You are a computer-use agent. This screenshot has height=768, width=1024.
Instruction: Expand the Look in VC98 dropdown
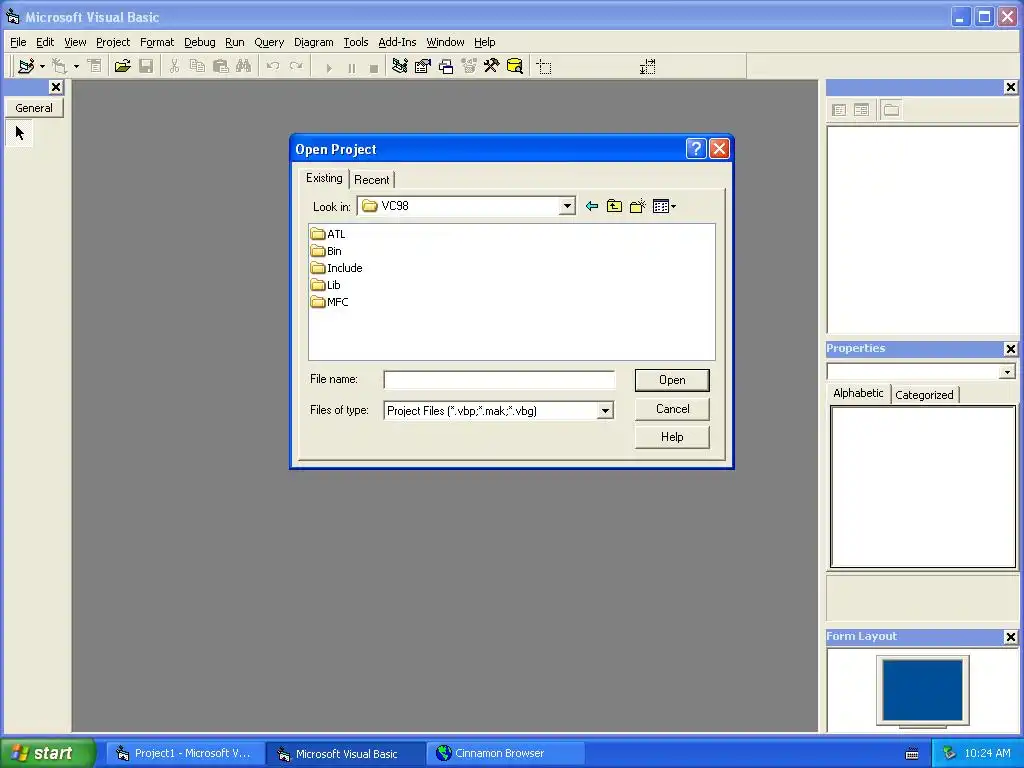pos(567,206)
